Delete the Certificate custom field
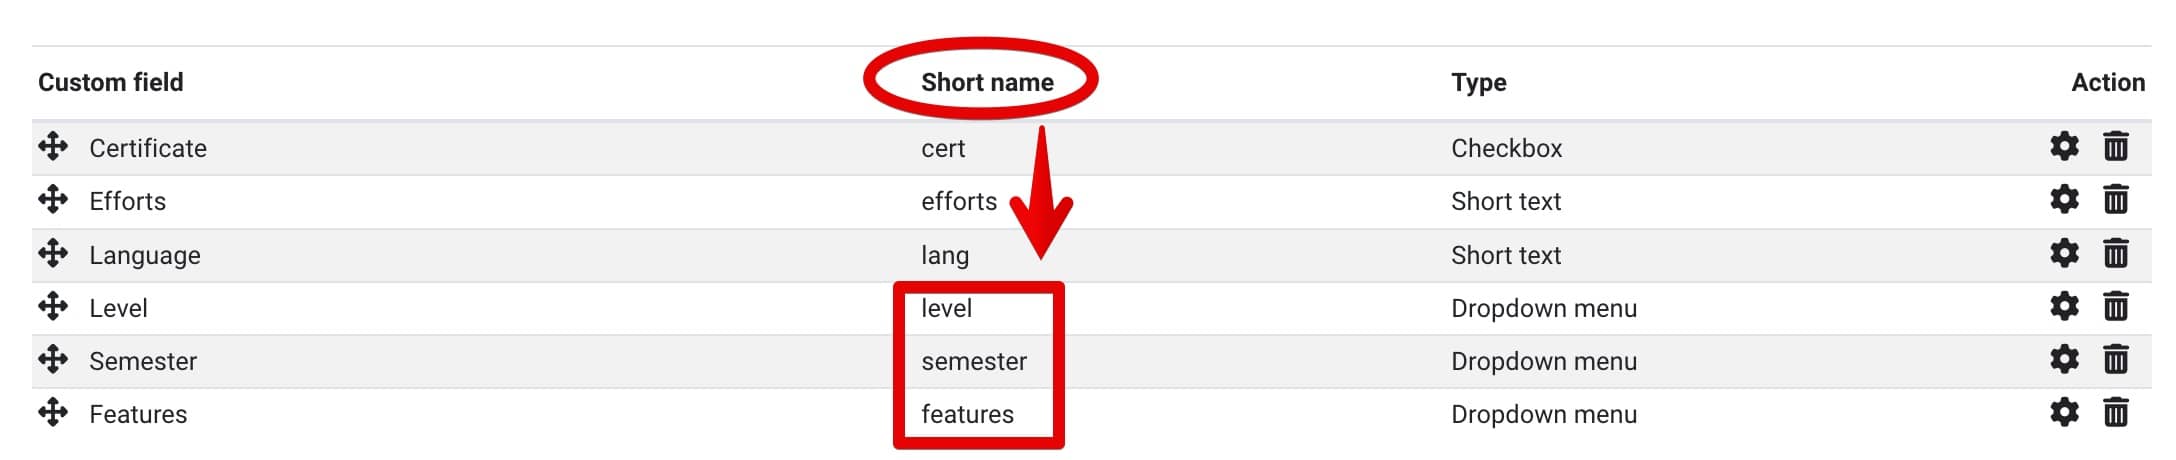This screenshot has height=460, width=2176. pos(2115,147)
